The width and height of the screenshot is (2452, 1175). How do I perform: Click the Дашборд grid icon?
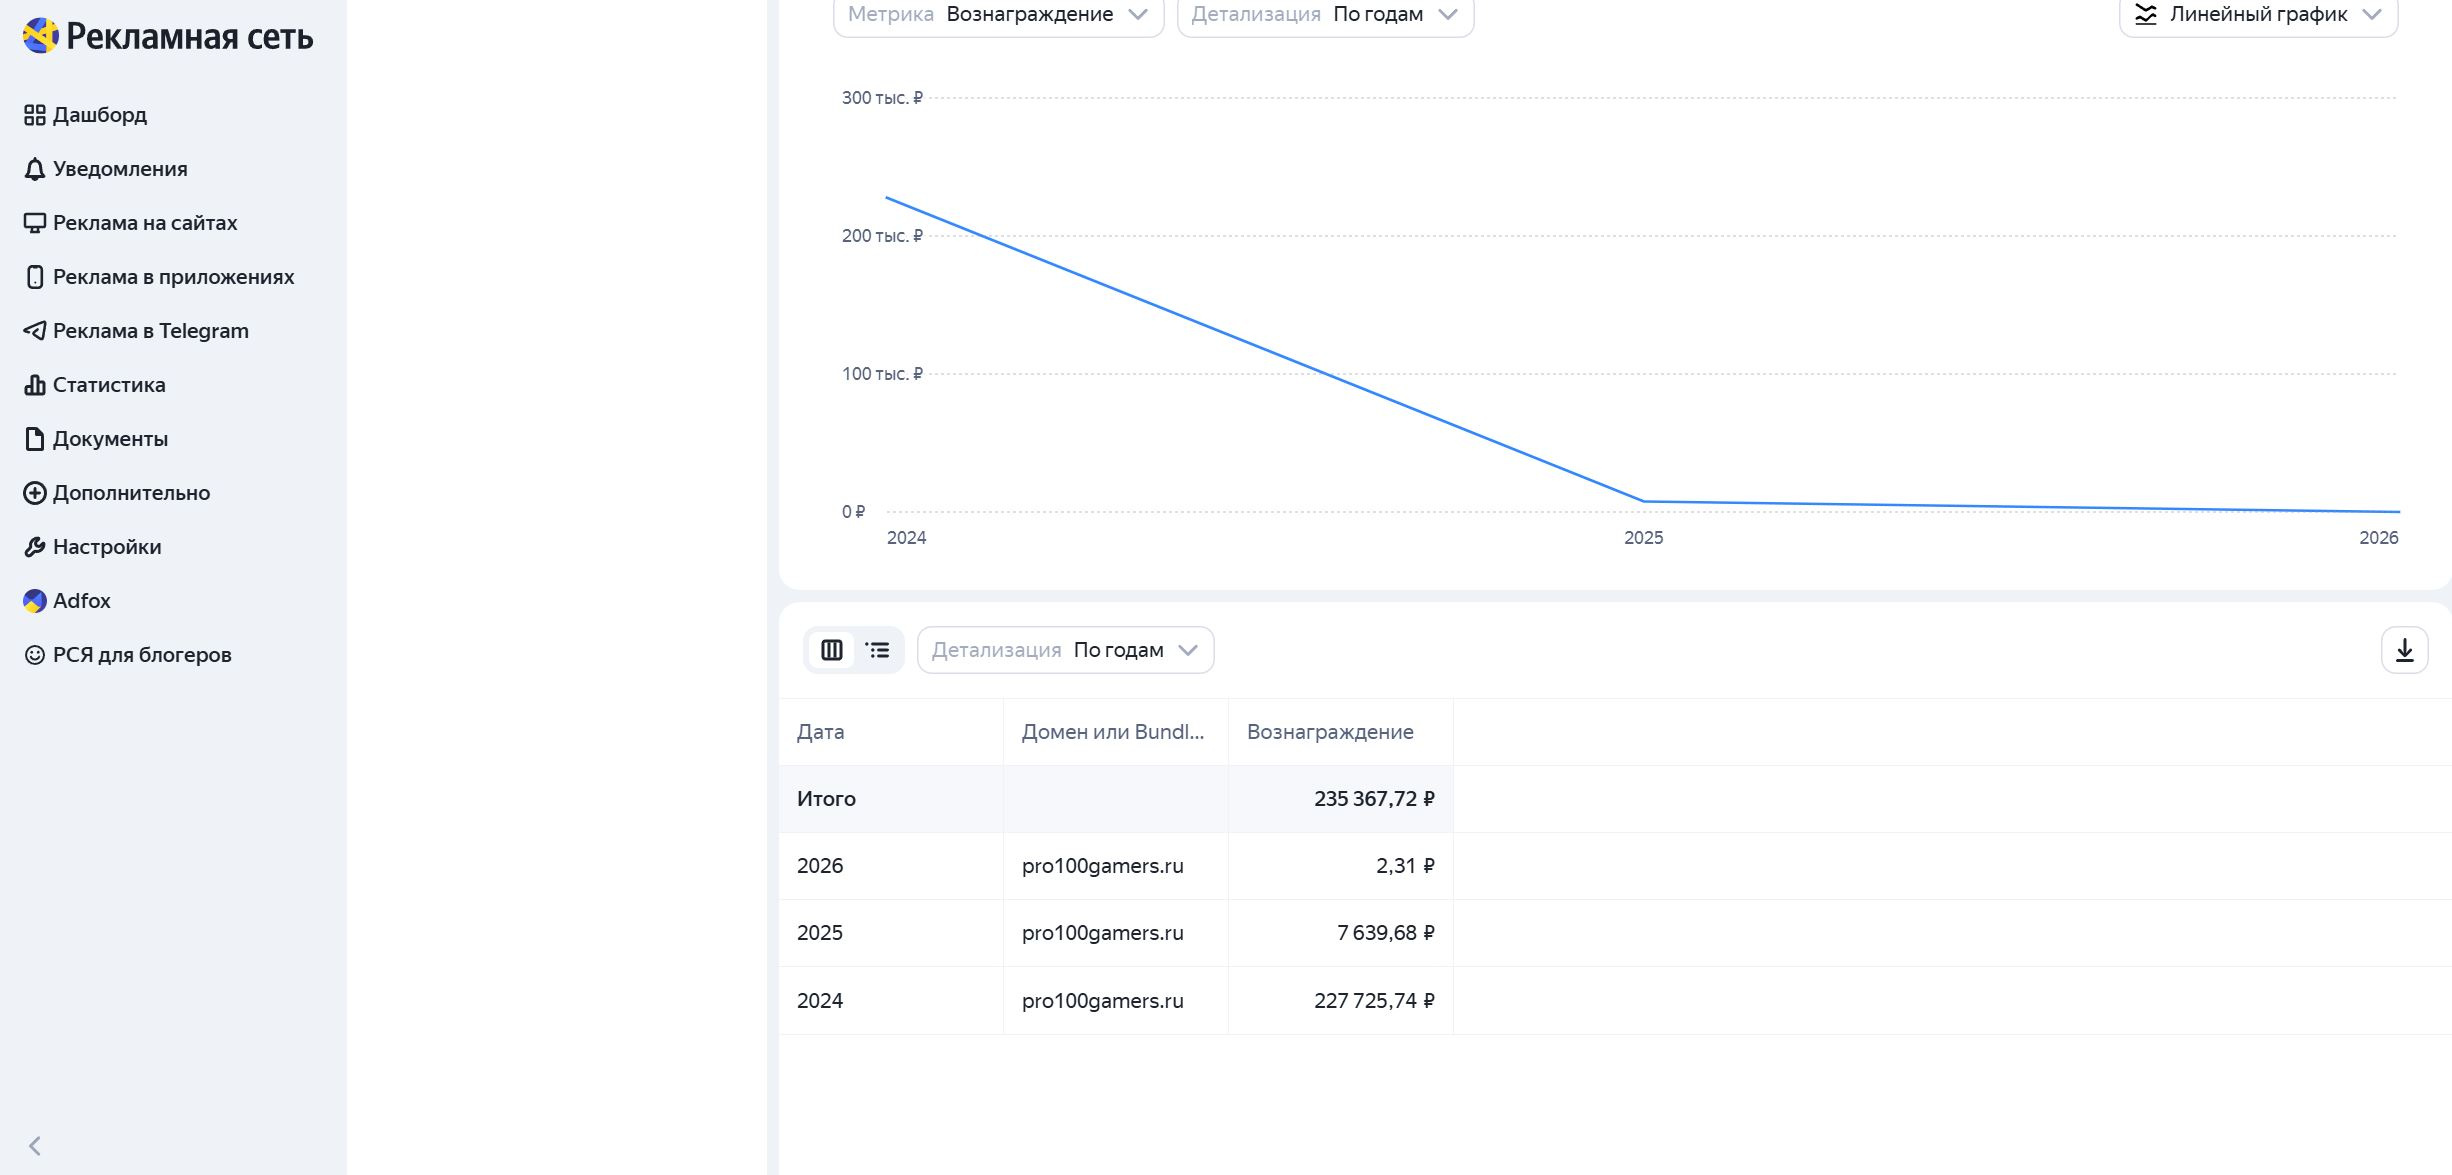pyautogui.click(x=35, y=115)
